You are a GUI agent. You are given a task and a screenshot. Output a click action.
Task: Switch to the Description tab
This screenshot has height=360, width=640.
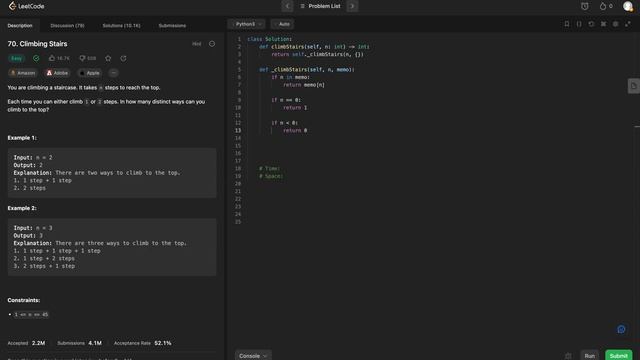20,25
